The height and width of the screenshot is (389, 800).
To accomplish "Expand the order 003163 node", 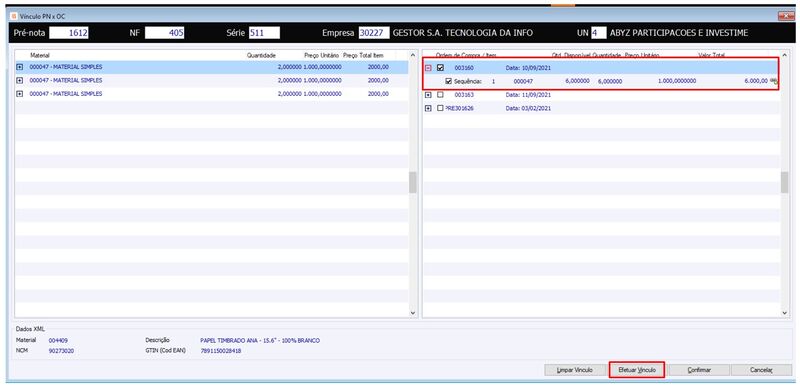I will click(x=429, y=94).
